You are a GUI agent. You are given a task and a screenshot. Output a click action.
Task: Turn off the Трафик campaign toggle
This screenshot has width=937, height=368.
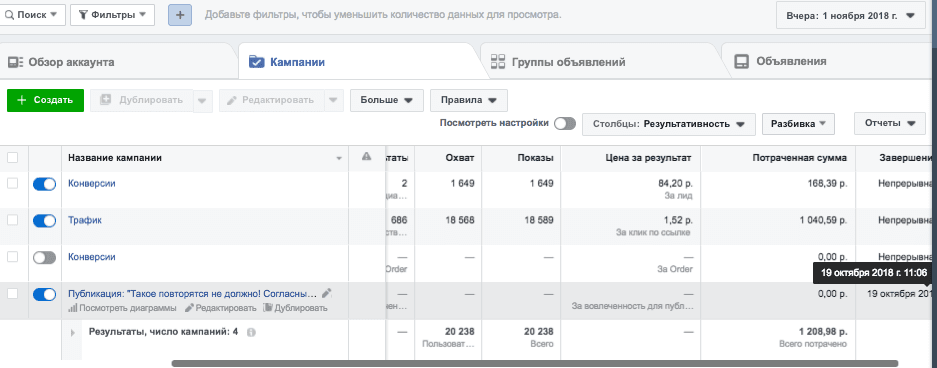[44, 221]
